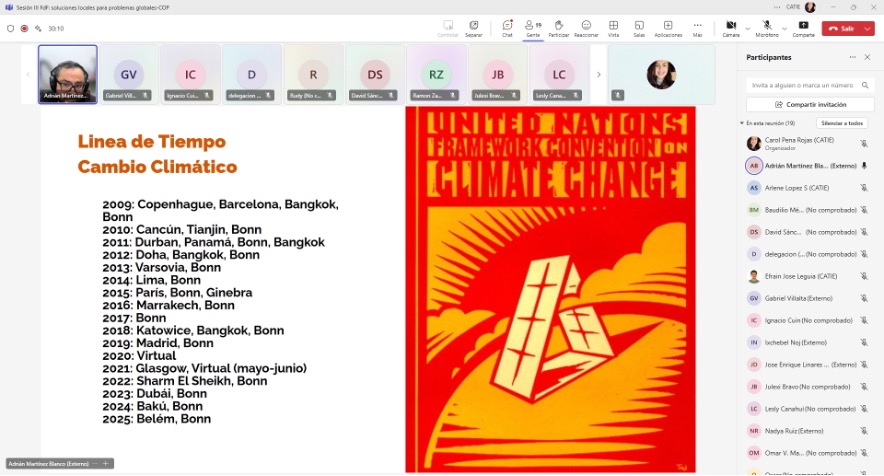Image resolution: width=884 pixels, height=476 pixels.
Task: Open the Salas breakout rooms
Action: pos(639,28)
